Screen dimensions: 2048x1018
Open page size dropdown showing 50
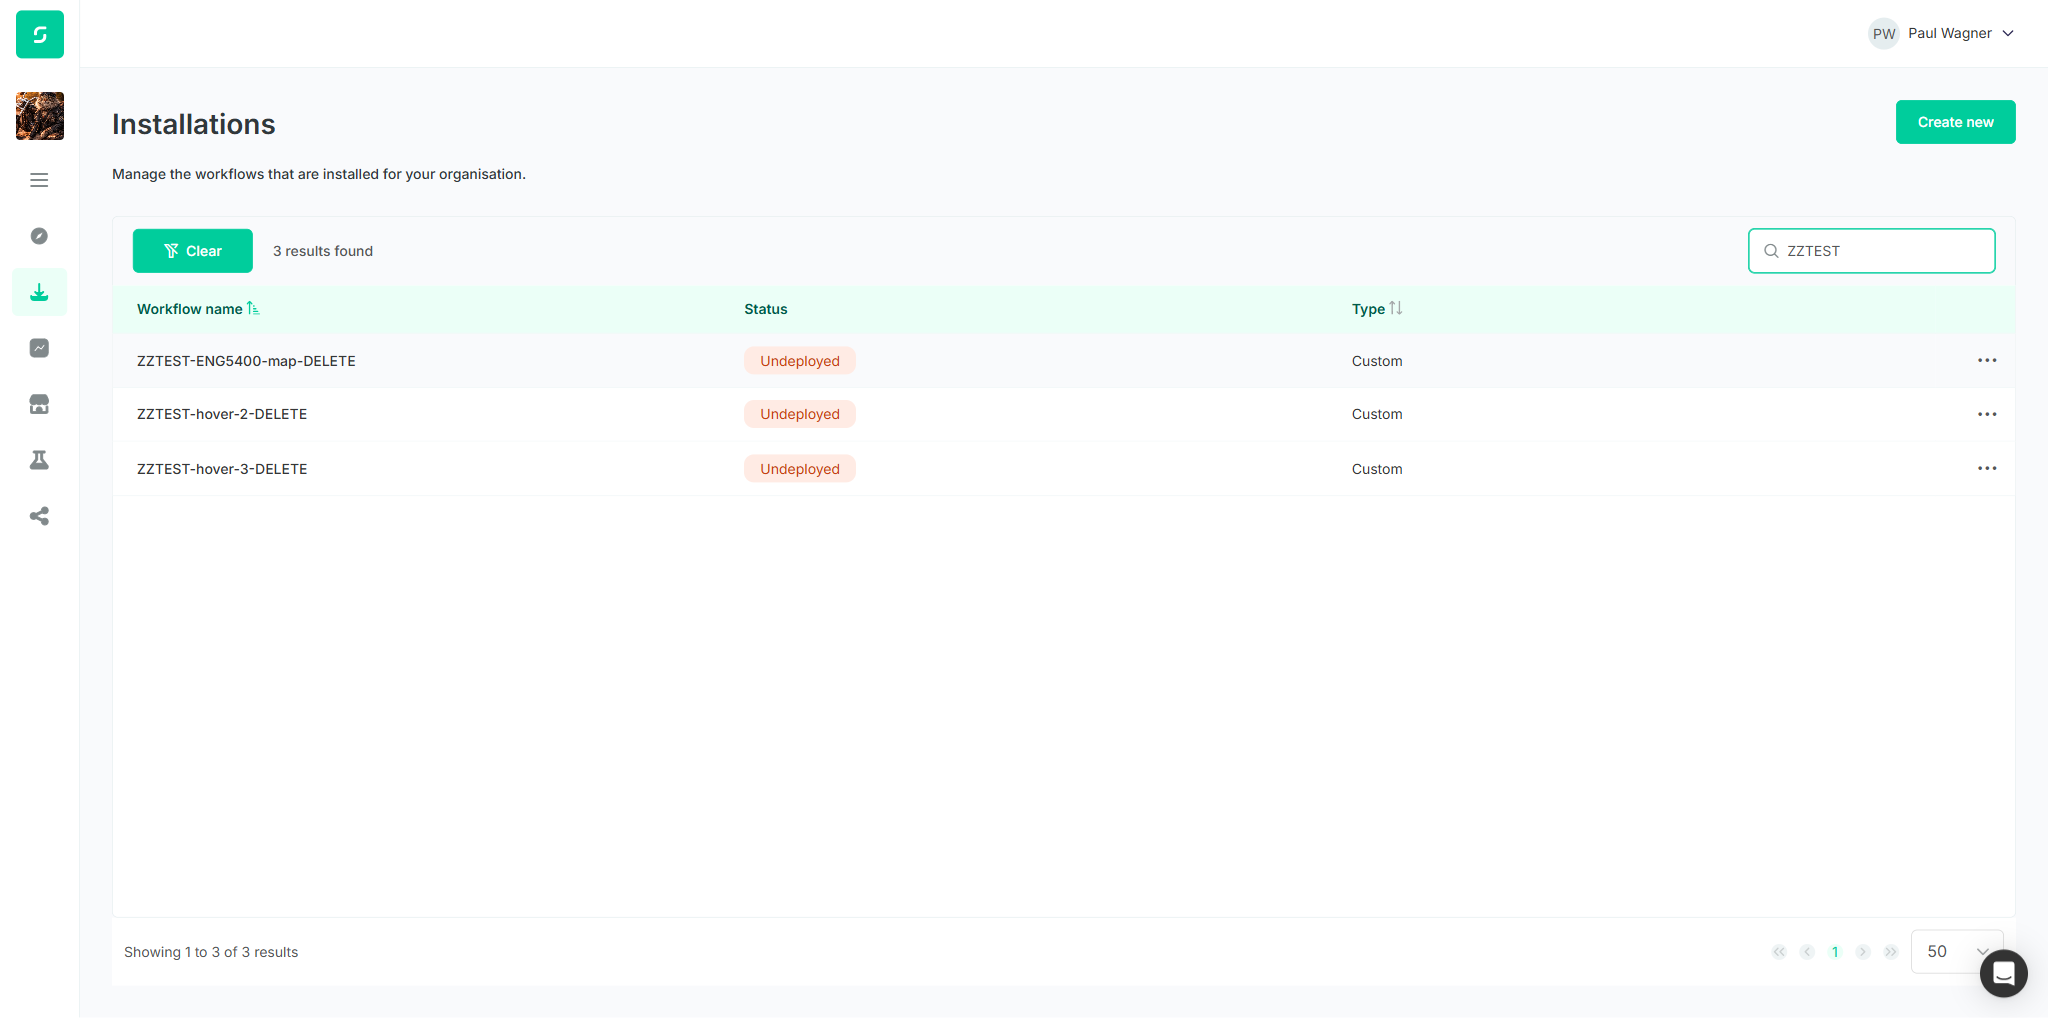coord(1957,951)
